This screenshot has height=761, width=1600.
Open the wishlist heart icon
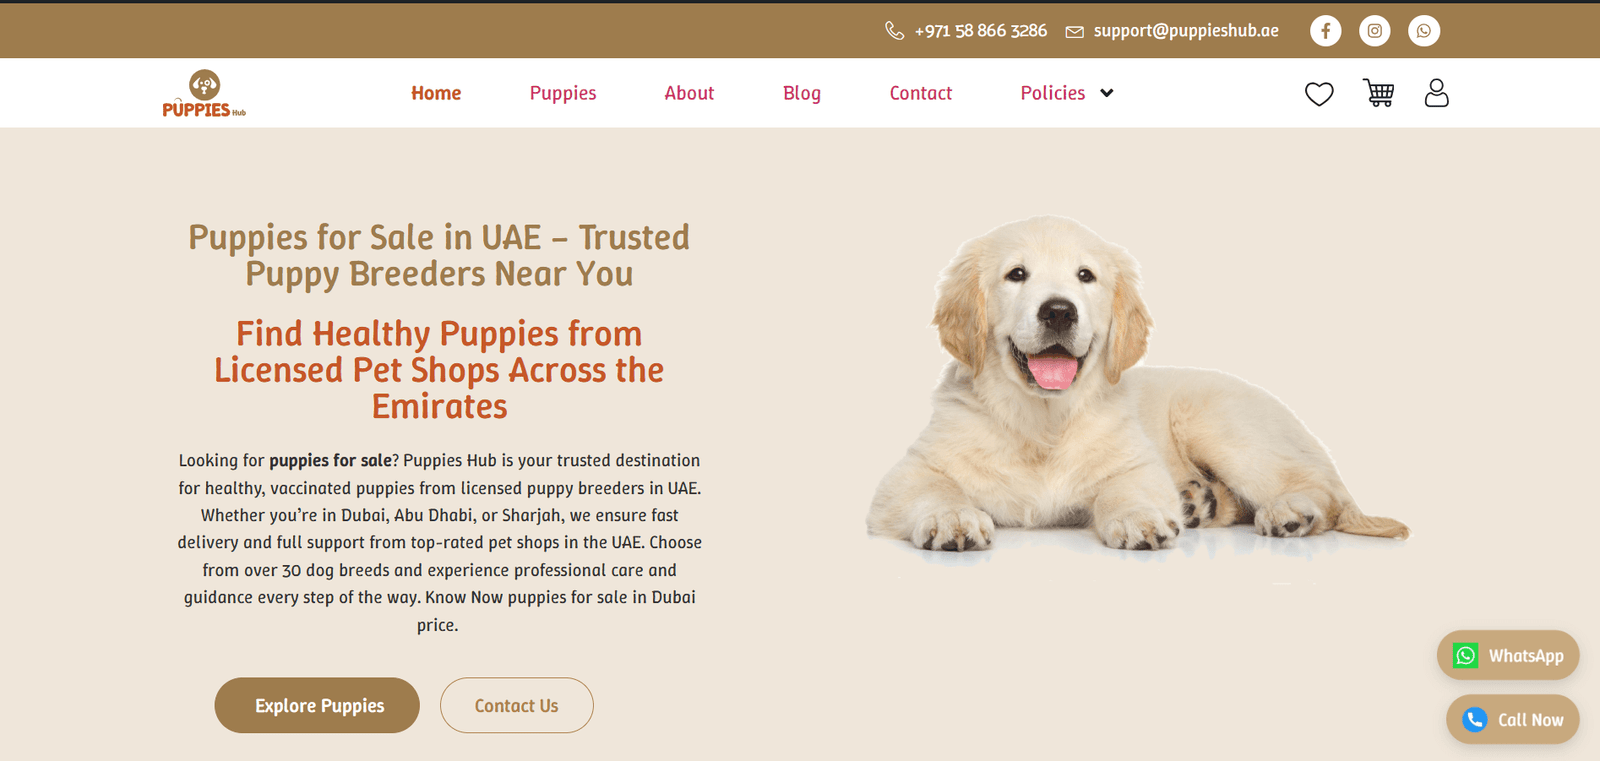1319,93
